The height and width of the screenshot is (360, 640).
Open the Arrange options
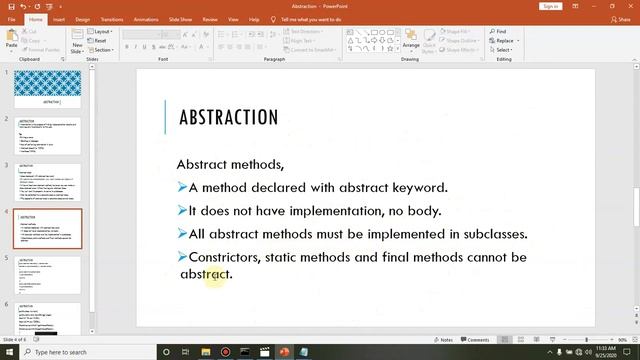tap(411, 40)
